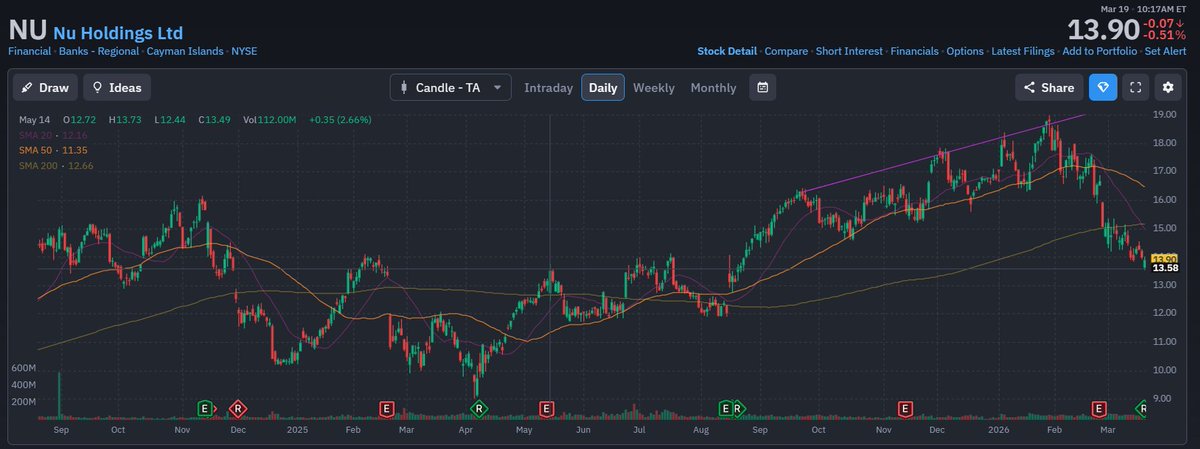Click the +0.35 (2.66%) change readout
Image resolution: width=1200 pixels, height=449 pixels.
coord(340,120)
